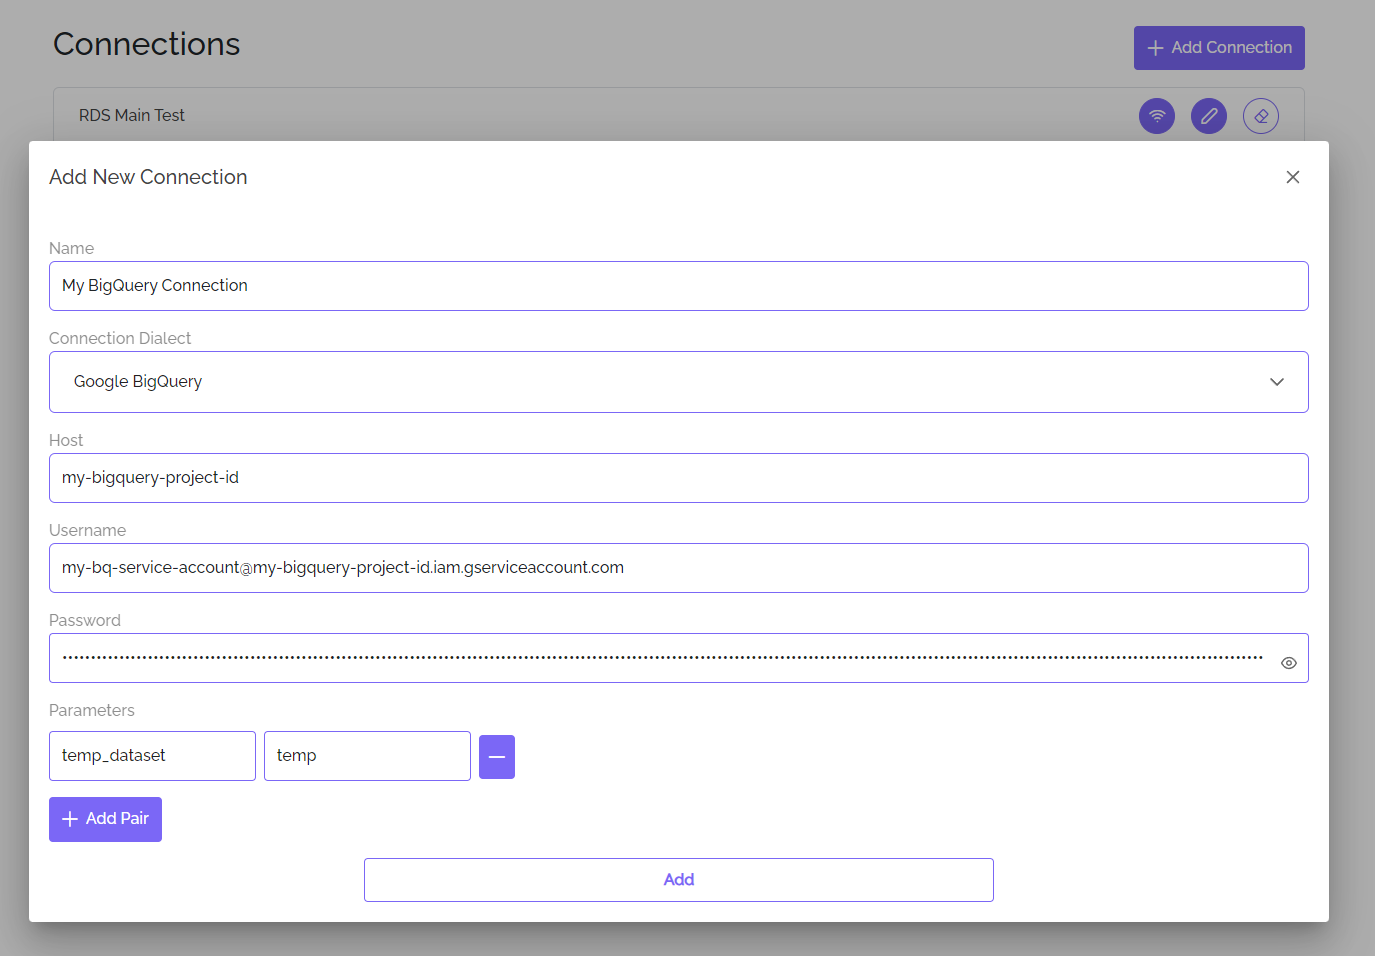Viewport: 1375px width, 956px height.
Task: Test the RDS Main Test connection
Action: (1157, 115)
